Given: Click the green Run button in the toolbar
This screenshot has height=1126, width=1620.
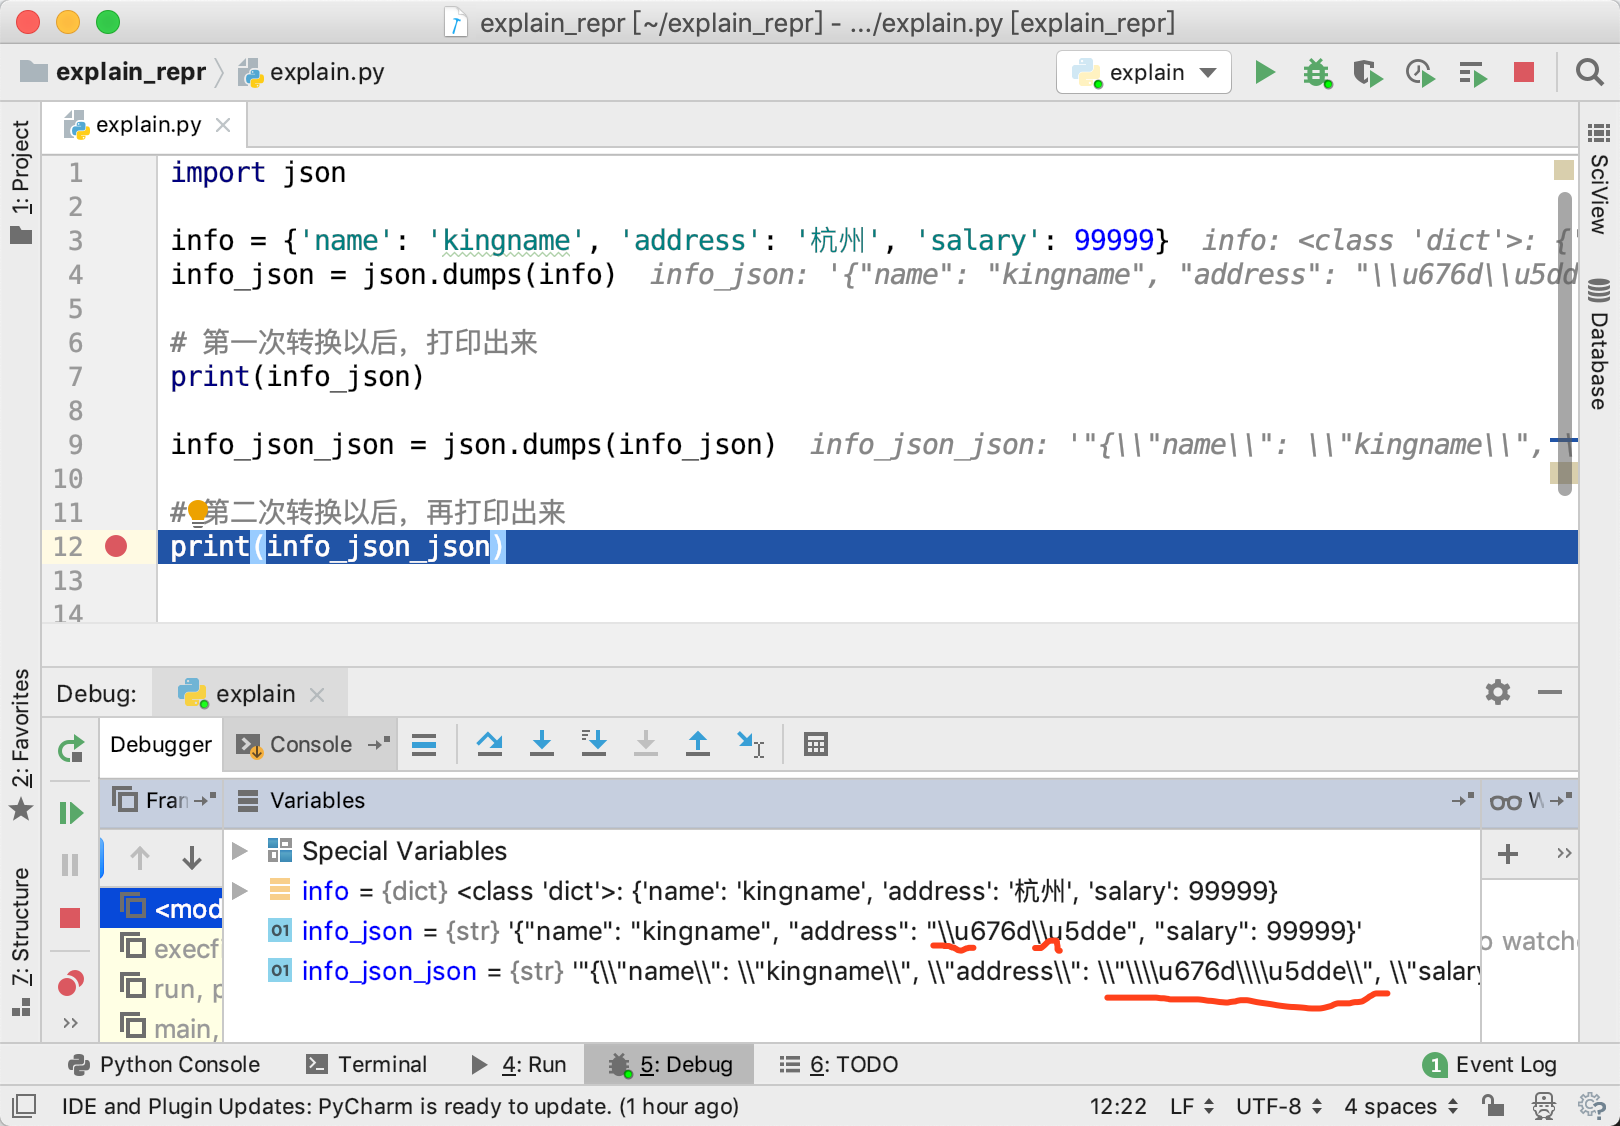Looking at the screenshot, I should [1264, 72].
